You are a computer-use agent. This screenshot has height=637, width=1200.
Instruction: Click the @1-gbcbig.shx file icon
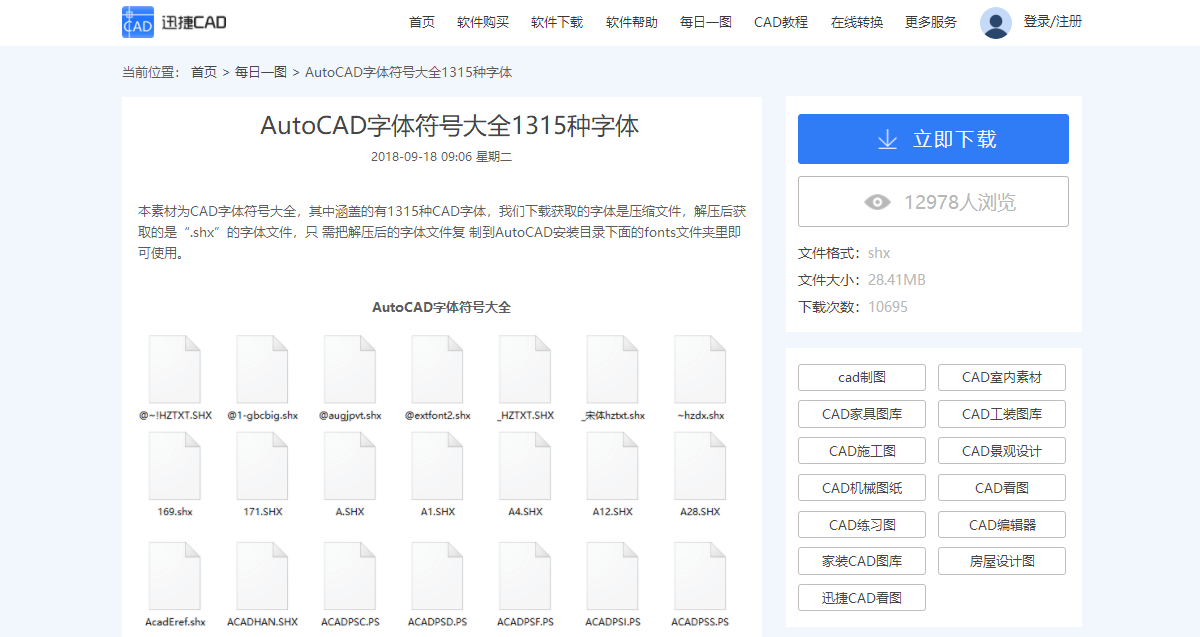pos(262,369)
